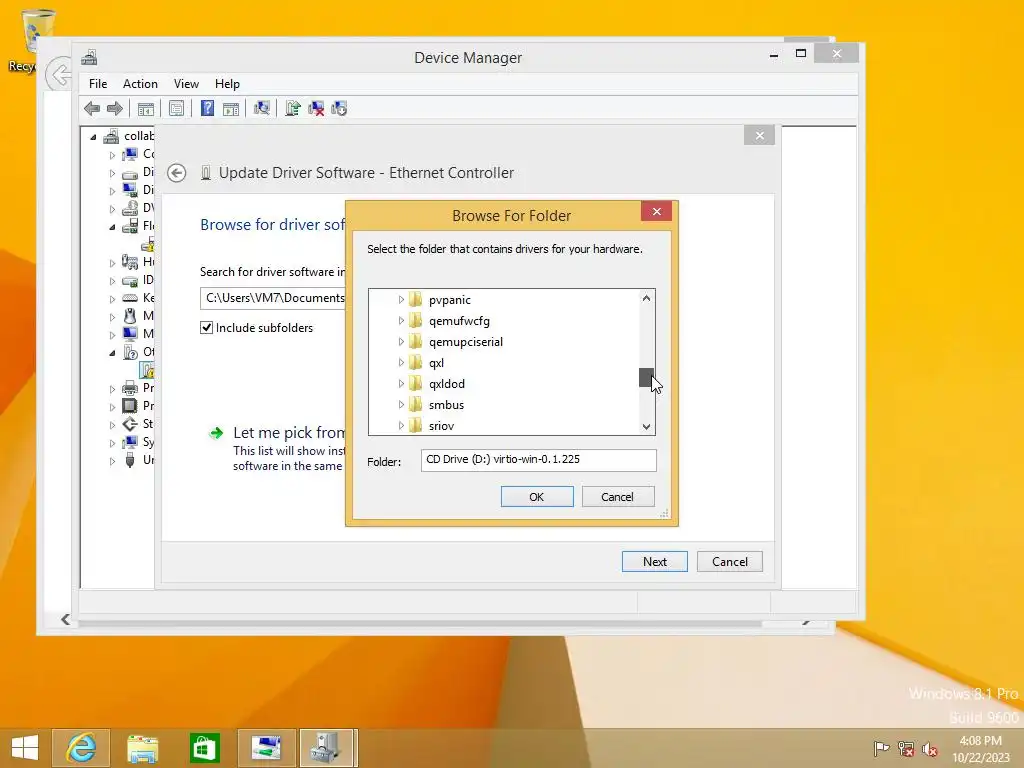
Task: Open the Windows Store taskbar icon
Action: (x=204, y=748)
